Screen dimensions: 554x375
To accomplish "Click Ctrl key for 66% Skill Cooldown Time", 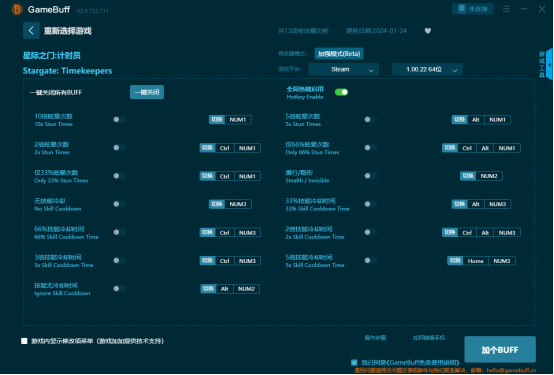I will click(x=225, y=233).
